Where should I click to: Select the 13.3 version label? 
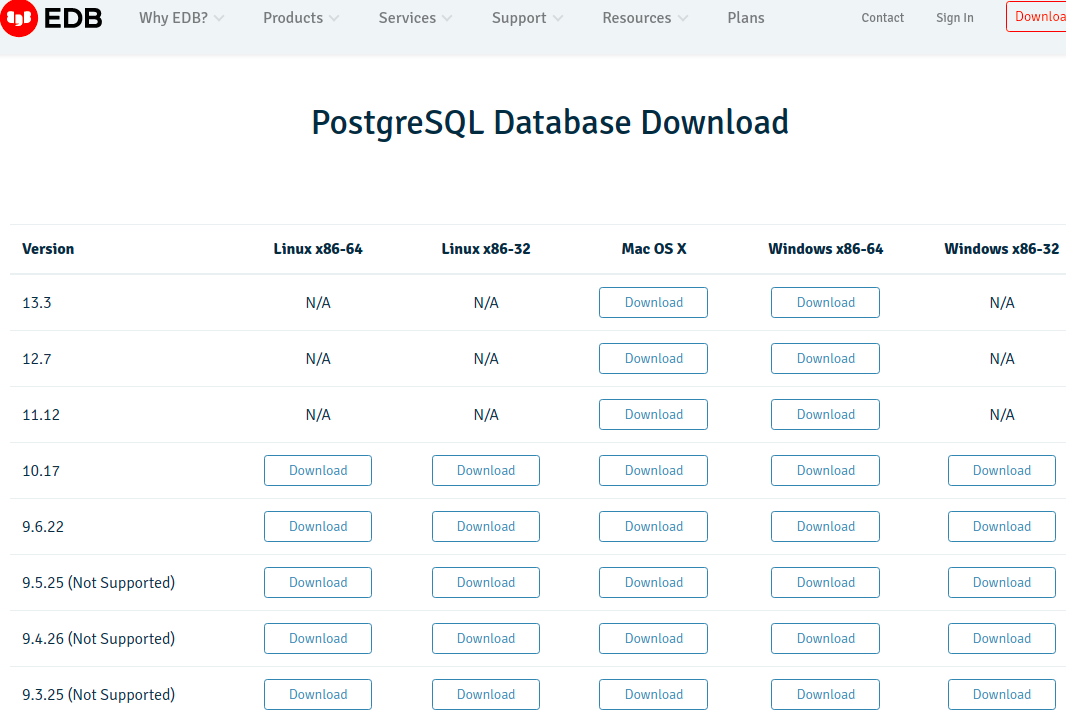click(37, 303)
